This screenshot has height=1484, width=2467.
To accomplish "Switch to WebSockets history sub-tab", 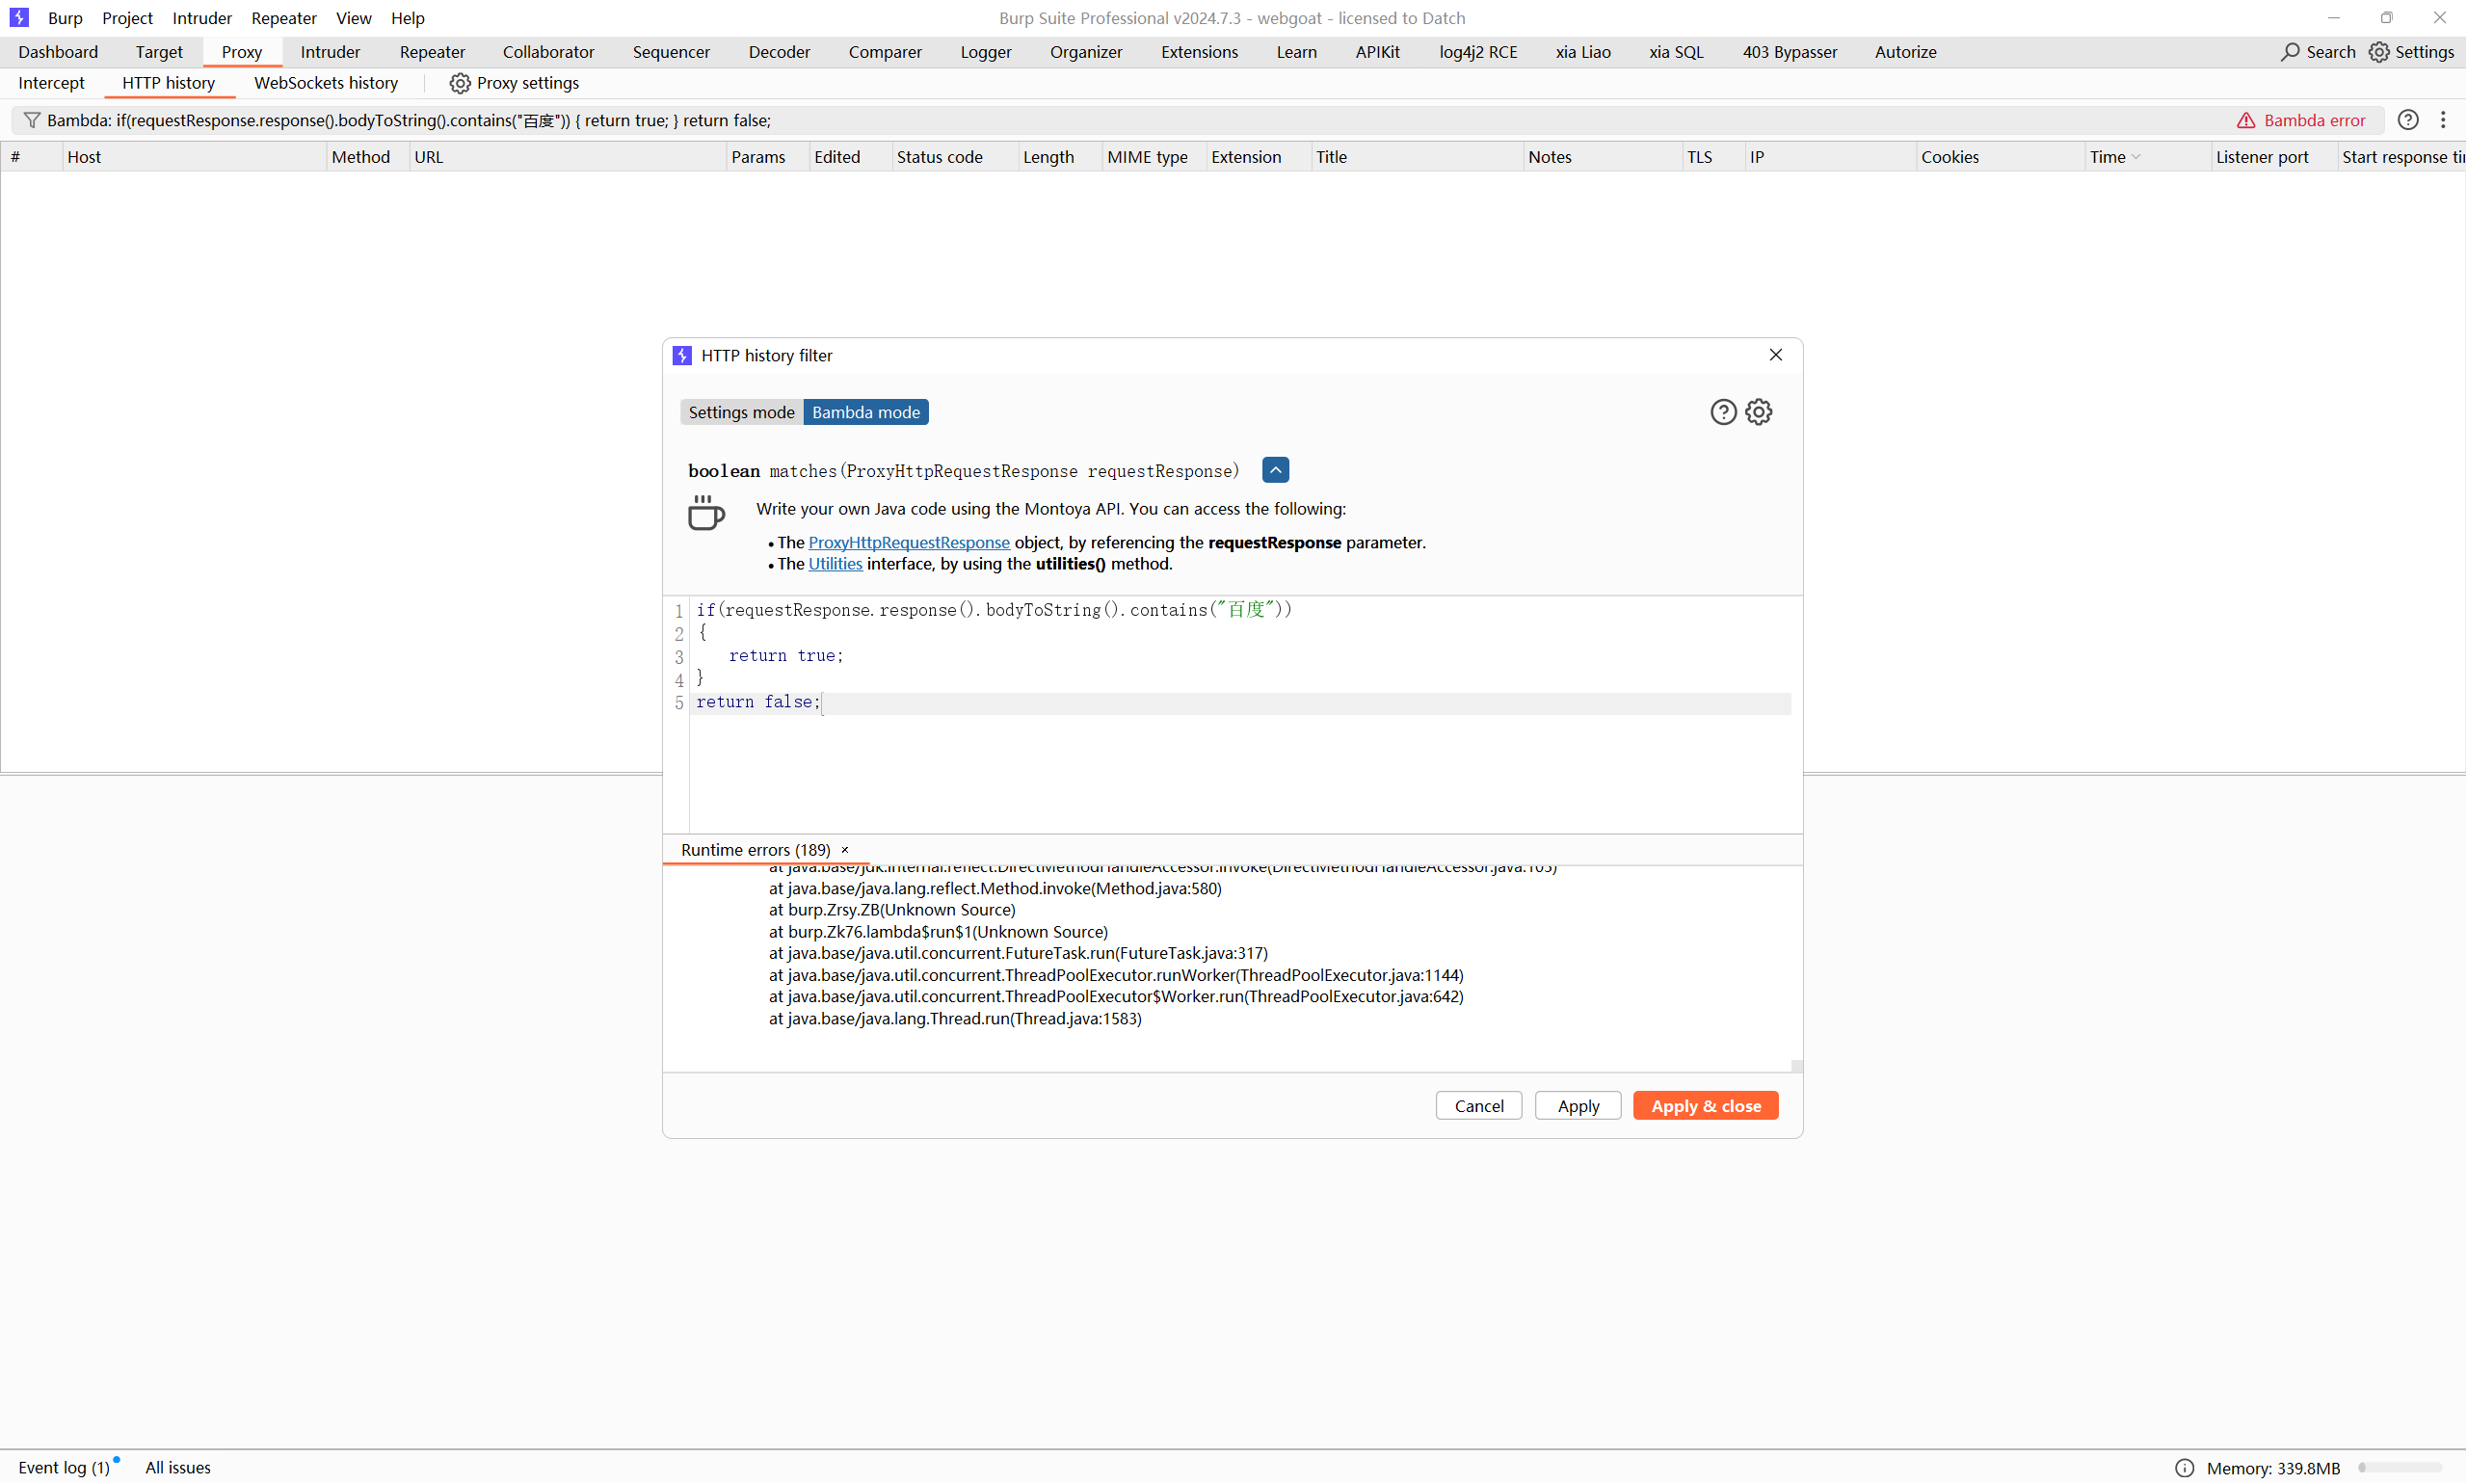I will pos(326,83).
